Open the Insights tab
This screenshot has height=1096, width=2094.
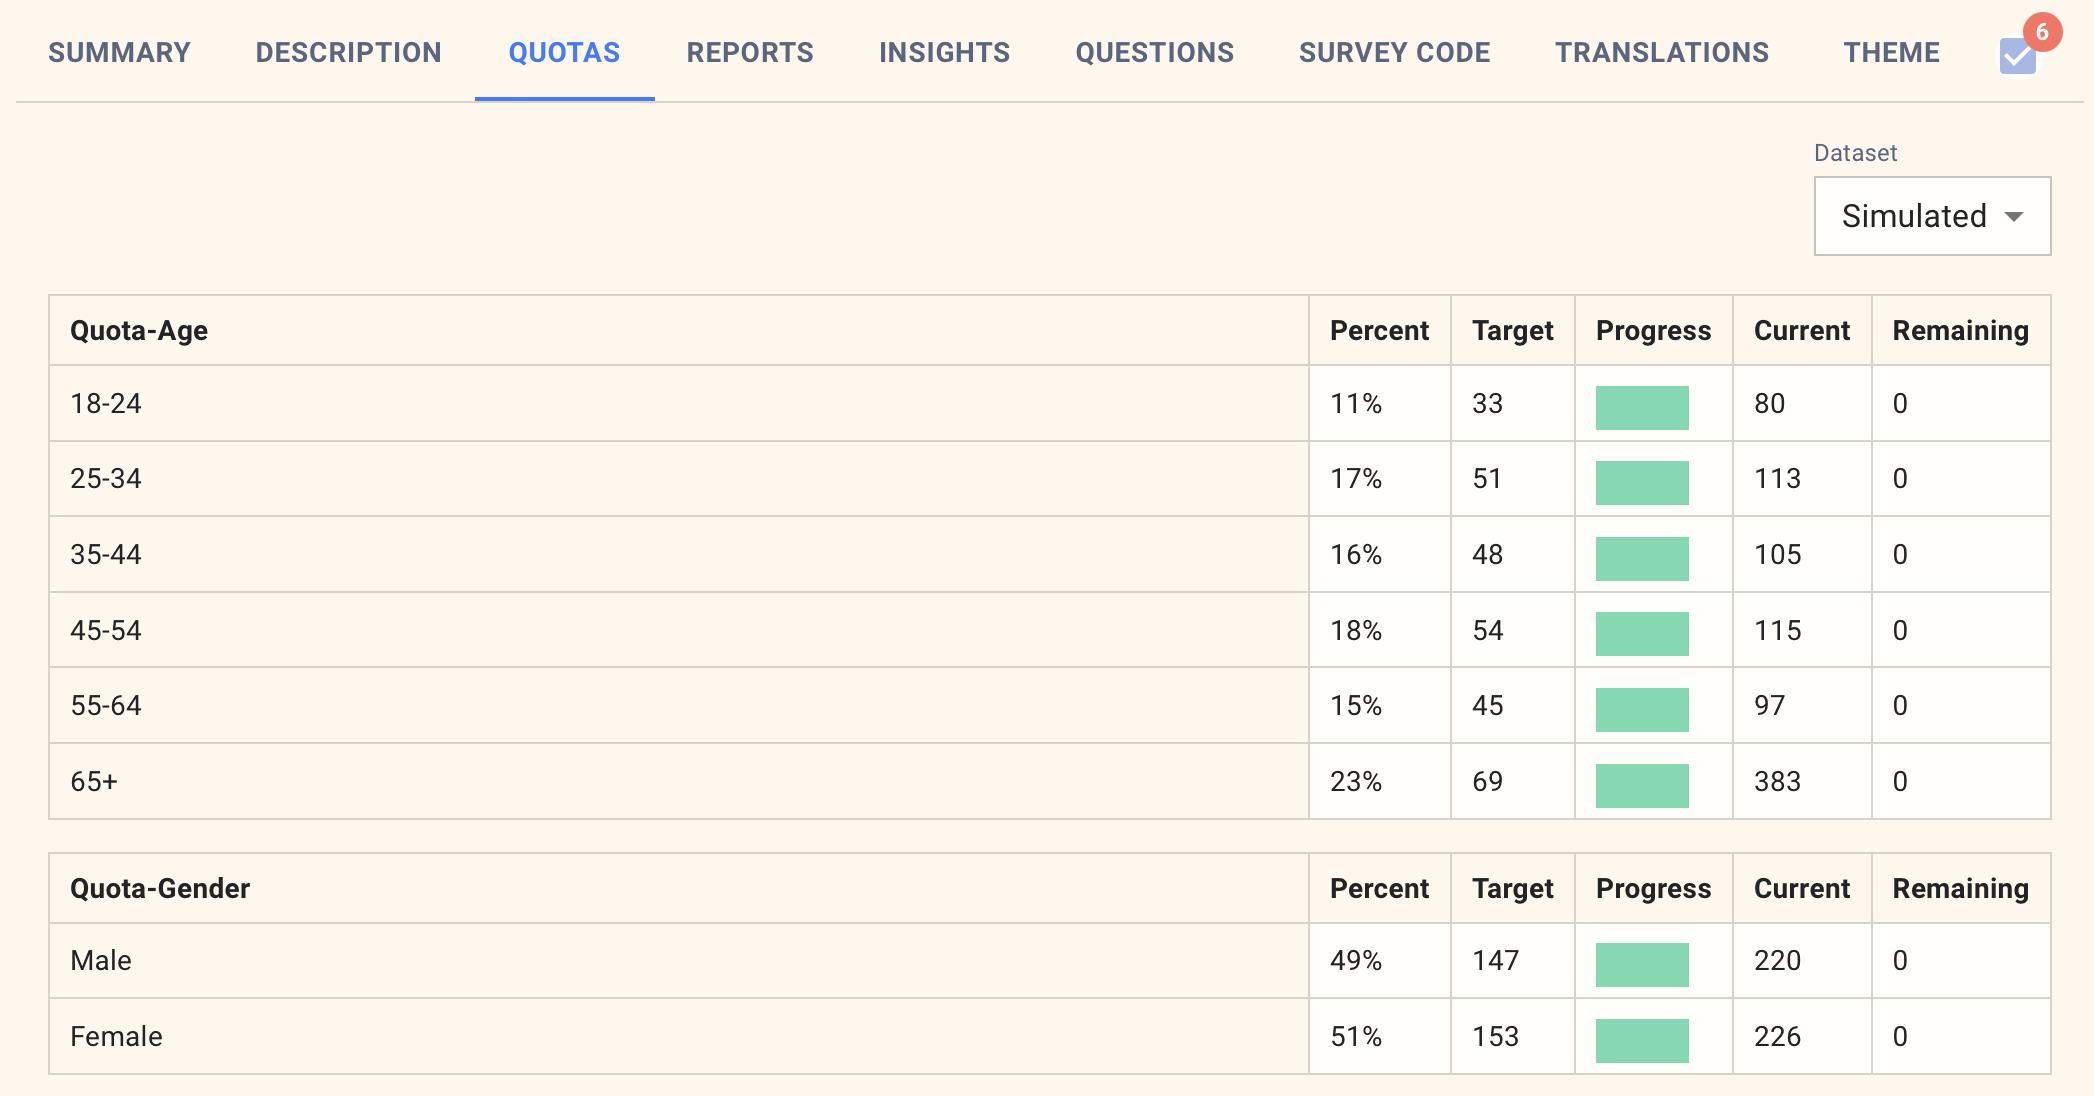pyautogui.click(x=944, y=52)
